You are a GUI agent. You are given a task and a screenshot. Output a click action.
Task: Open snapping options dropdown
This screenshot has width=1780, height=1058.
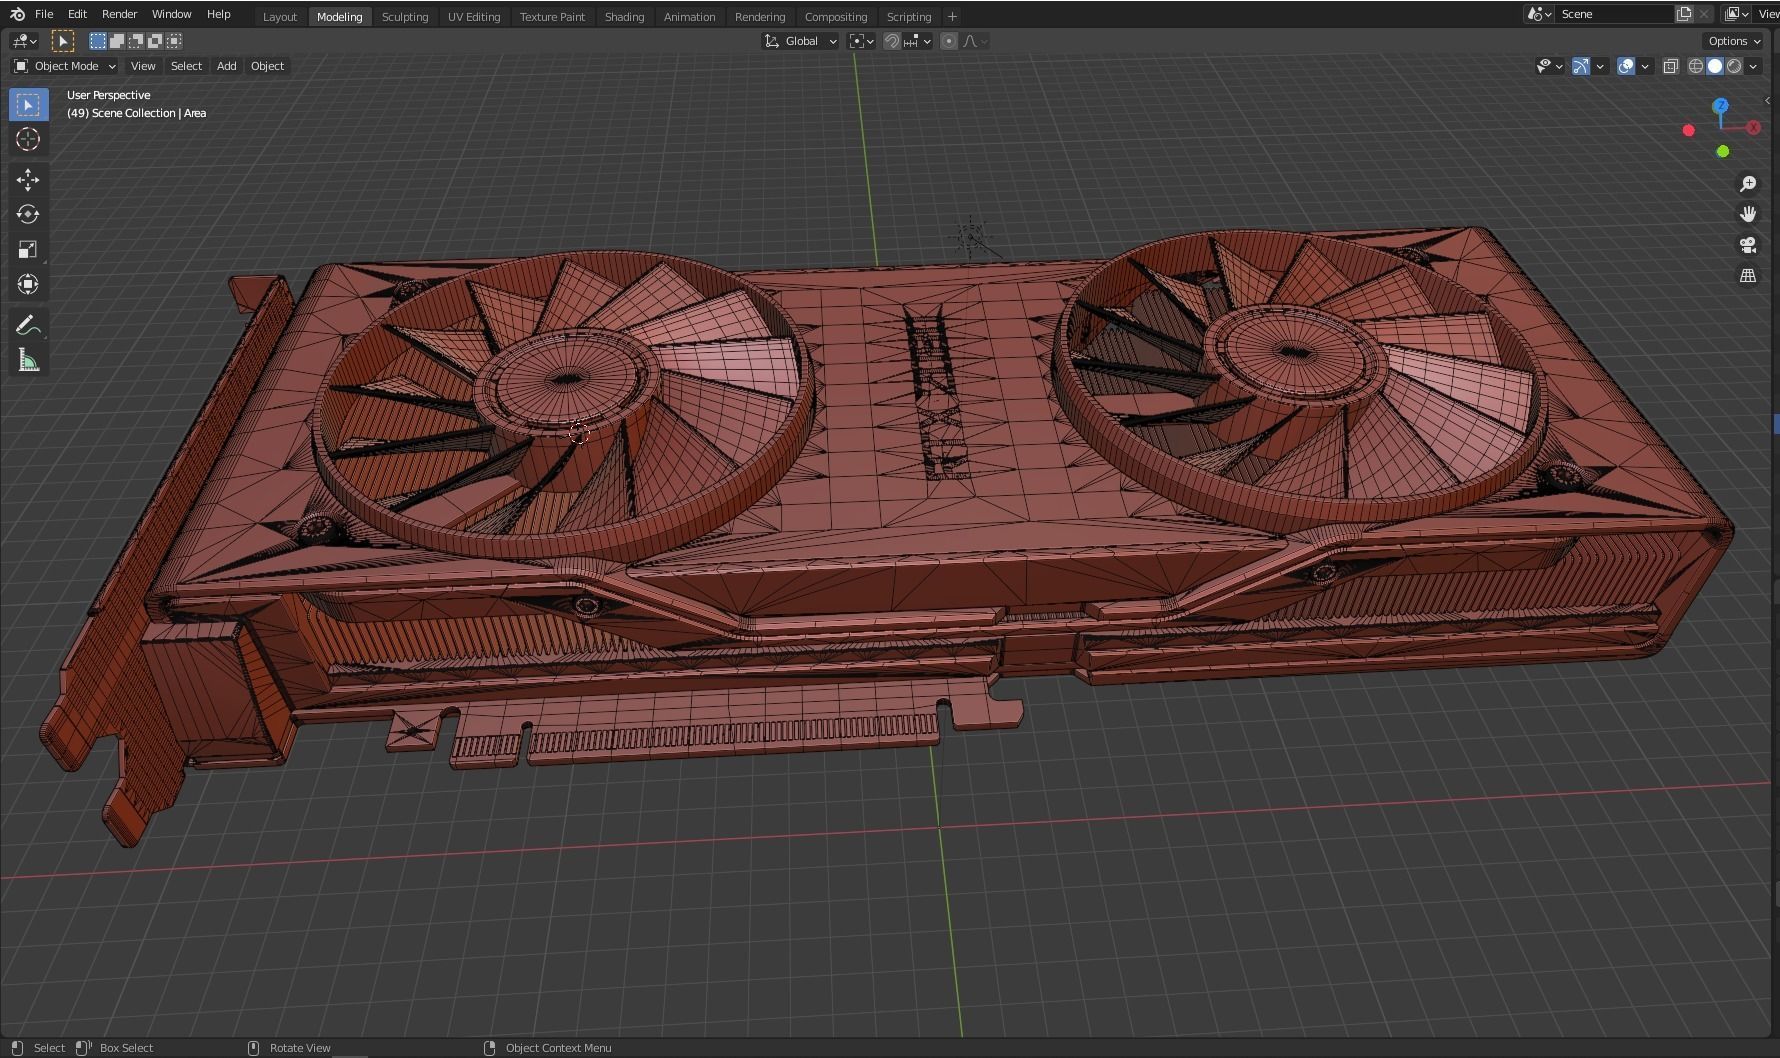point(918,41)
